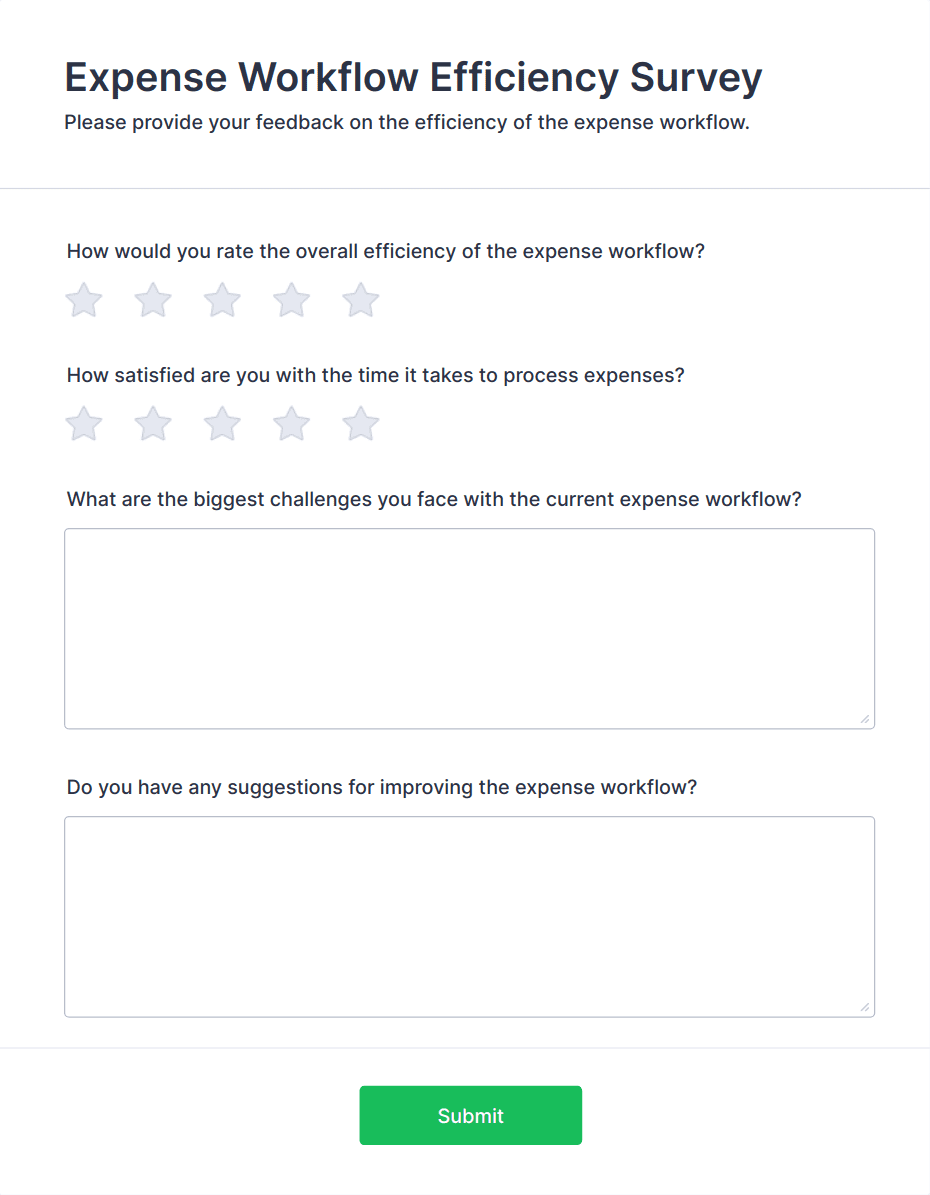Rate processing time satisfaction three stars
The height and width of the screenshot is (1195, 930).
(x=221, y=423)
